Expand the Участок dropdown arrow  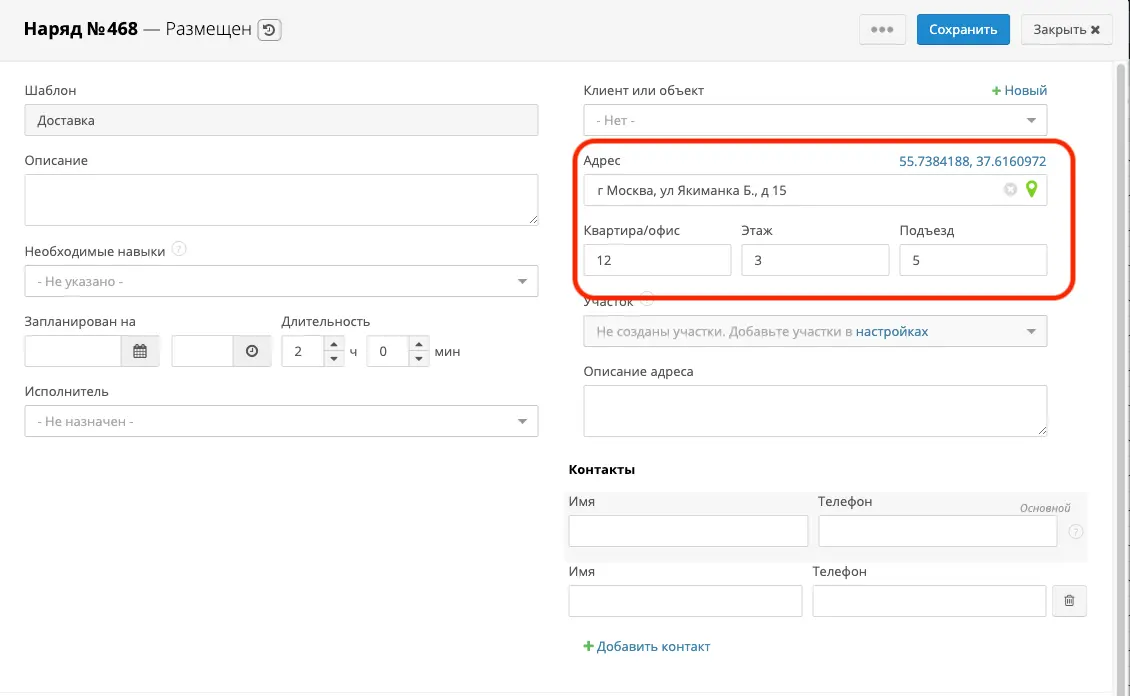[1031, 331]
